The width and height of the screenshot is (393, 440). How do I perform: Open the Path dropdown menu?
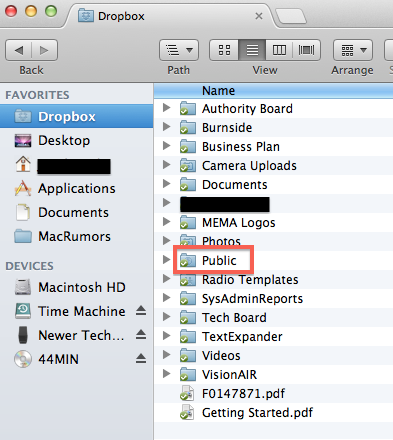pyautogui.click(x=179, y=50)
